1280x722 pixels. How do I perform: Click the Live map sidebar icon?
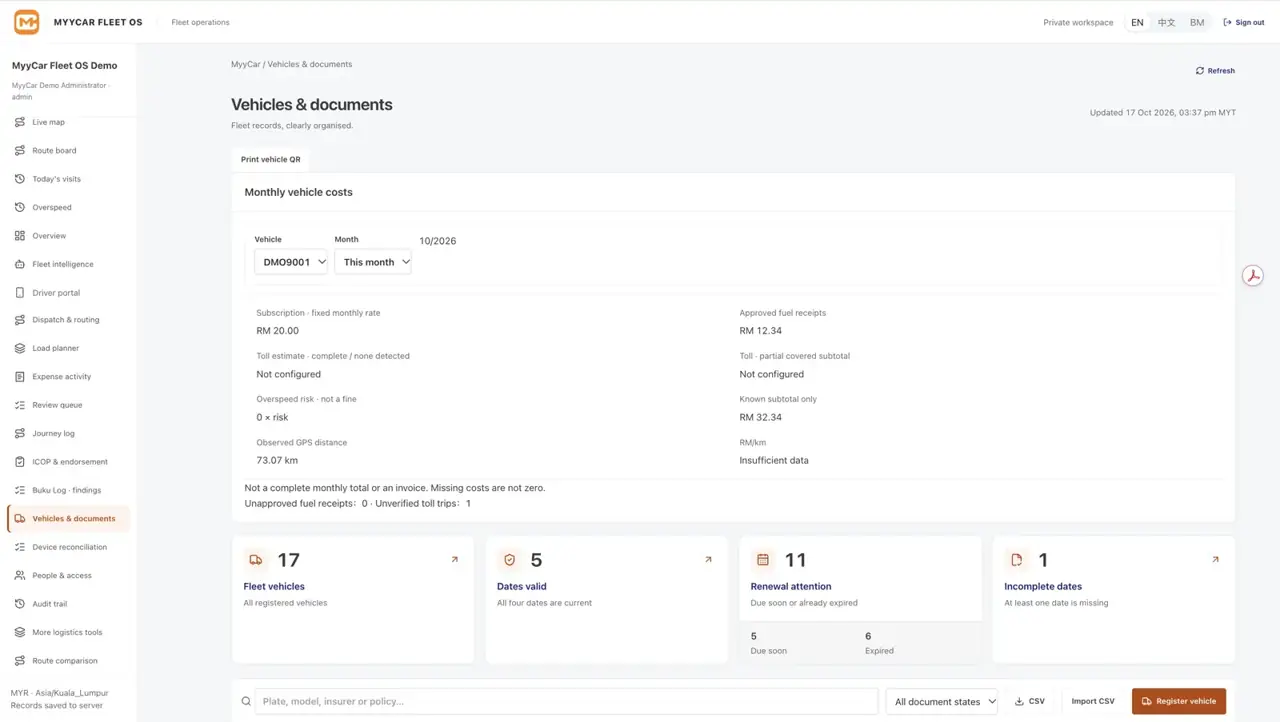[20, 122]
